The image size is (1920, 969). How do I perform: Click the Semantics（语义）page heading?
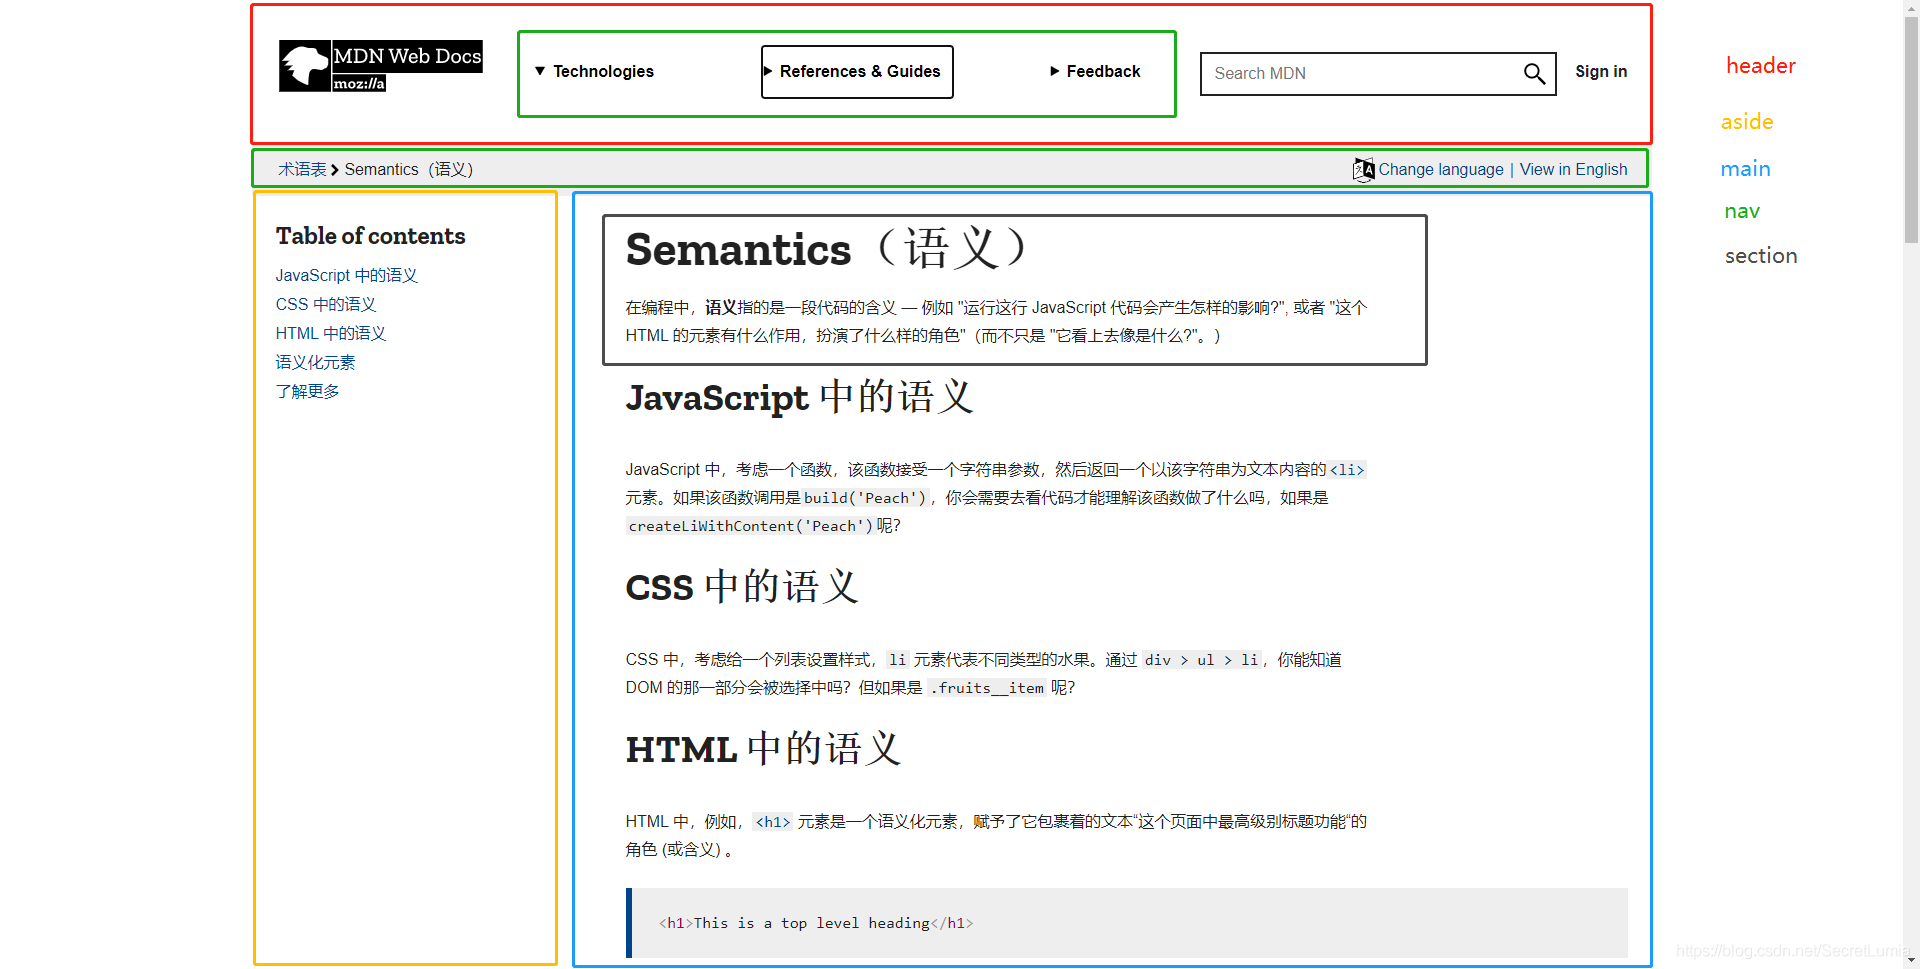827,249
